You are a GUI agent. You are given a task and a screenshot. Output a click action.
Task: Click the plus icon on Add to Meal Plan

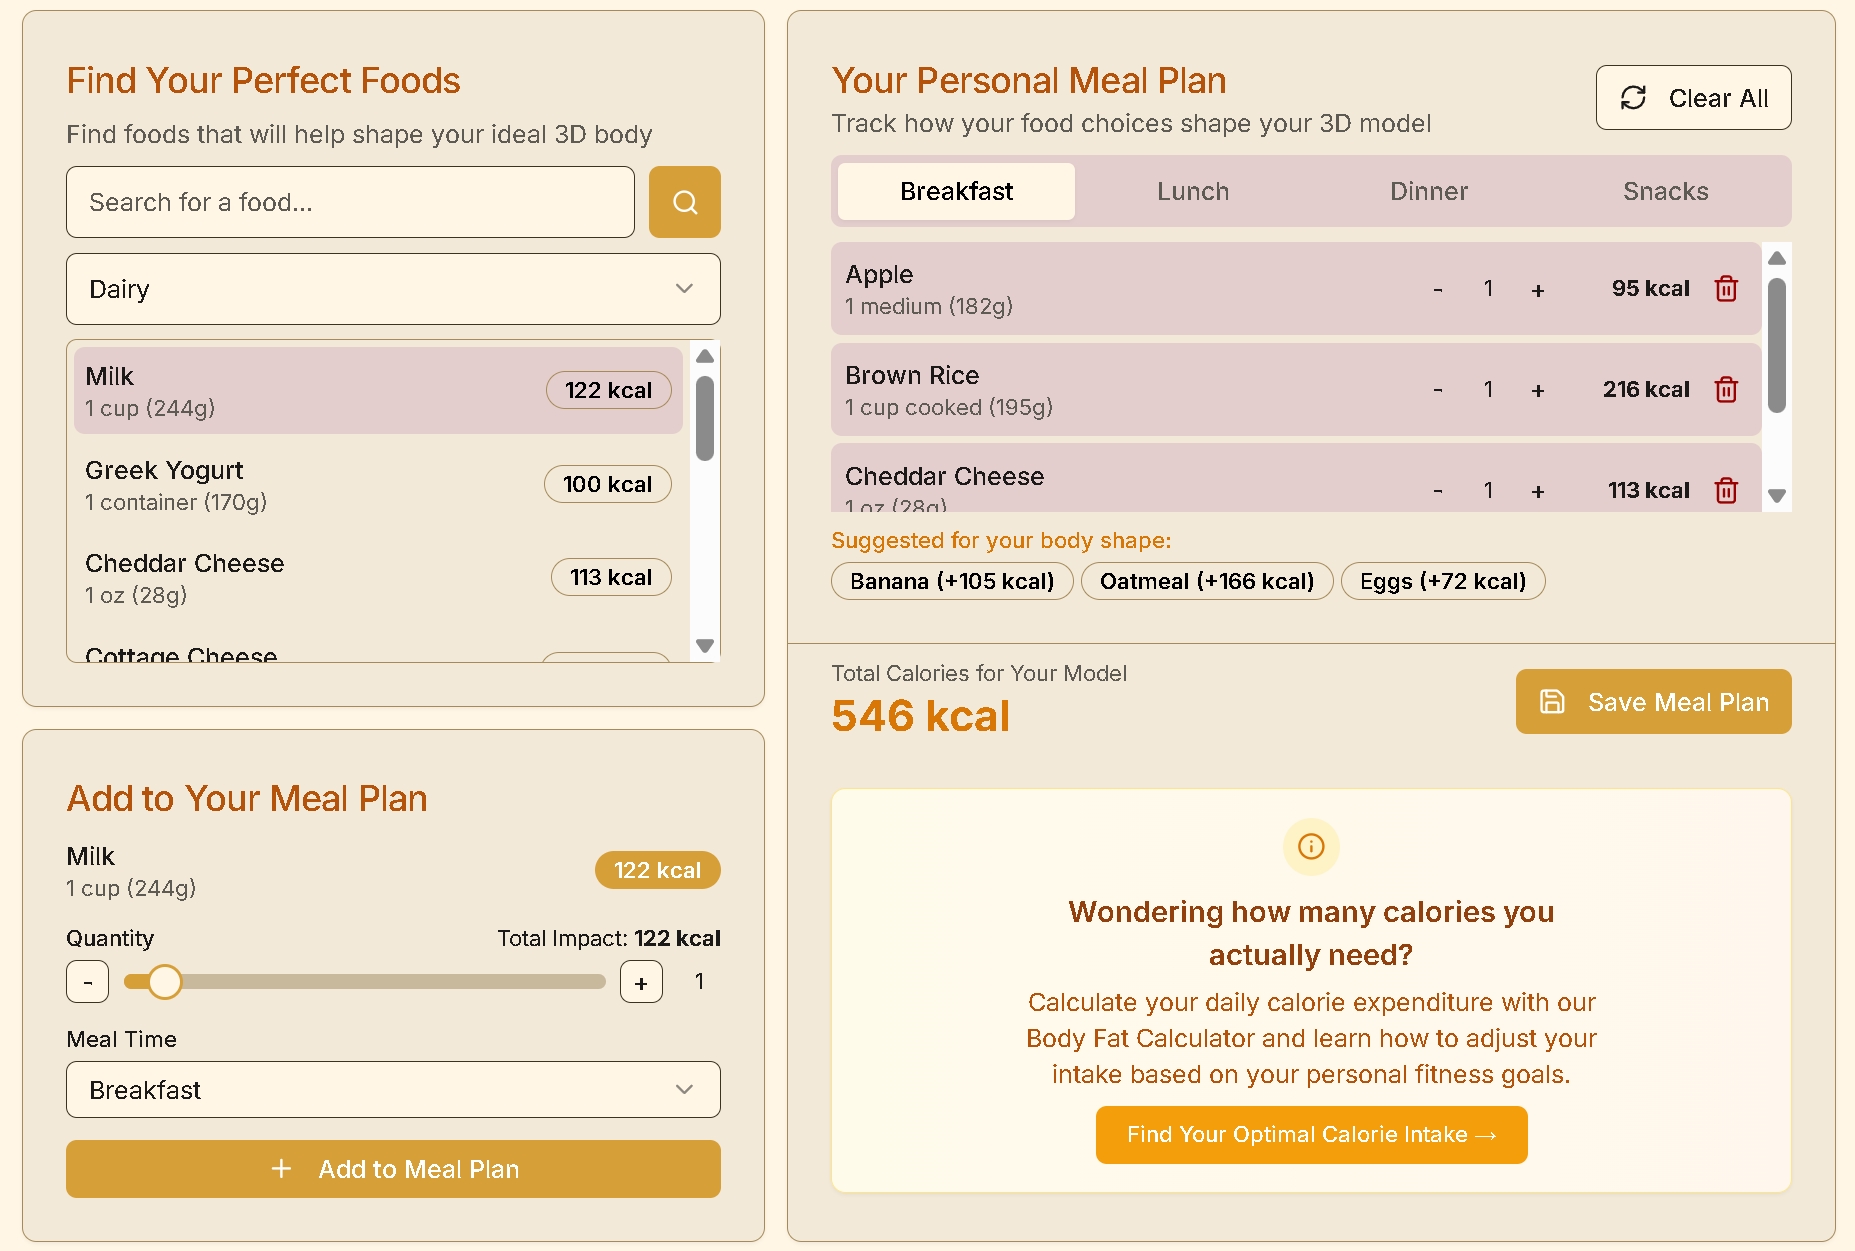click(281, 1169)
